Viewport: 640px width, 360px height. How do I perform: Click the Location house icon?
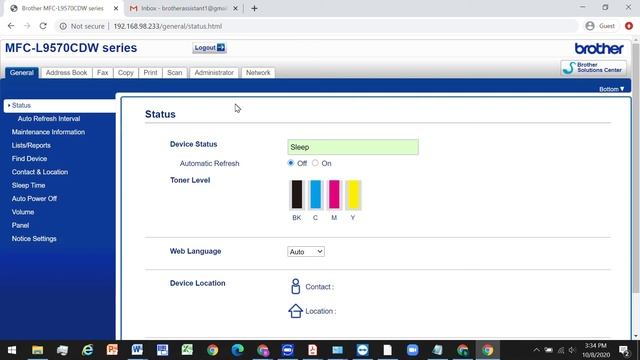pyautogui.click(x=296, y=311)
